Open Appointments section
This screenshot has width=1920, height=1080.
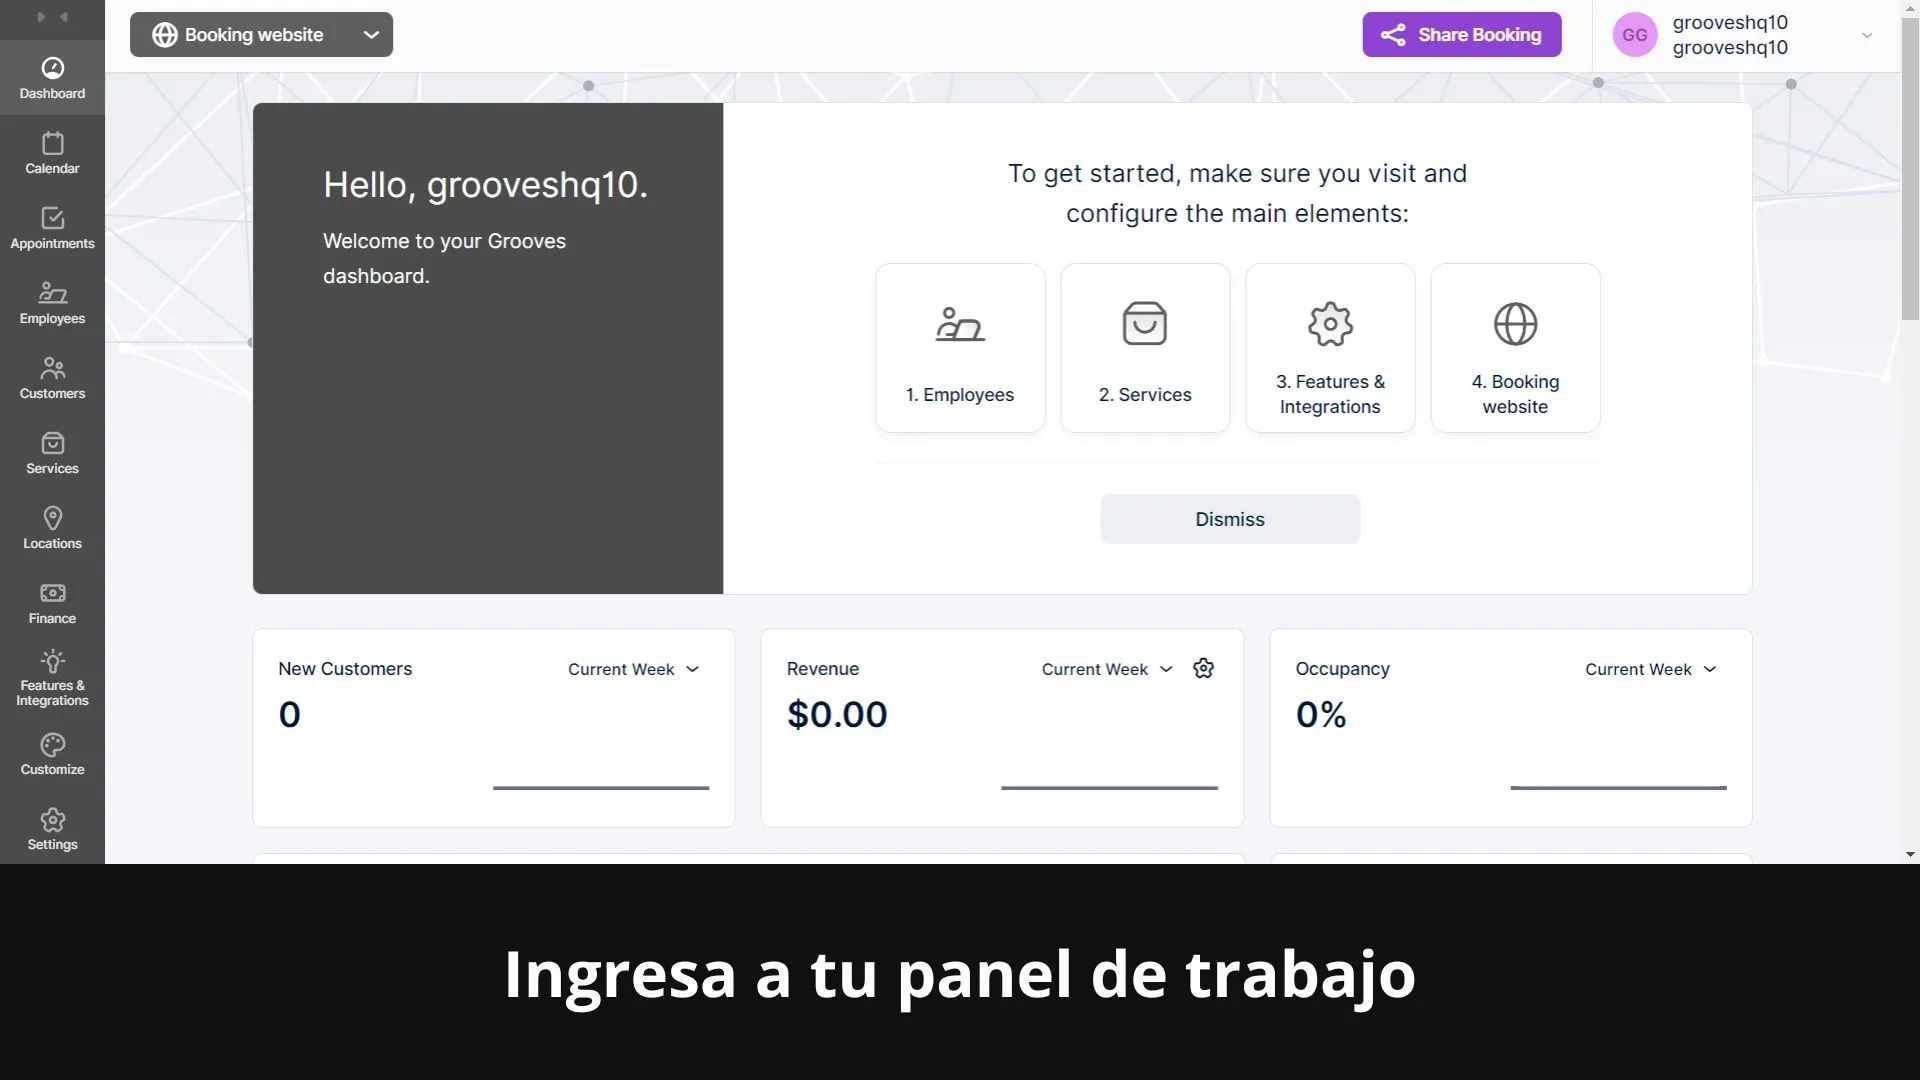point(51,227)
